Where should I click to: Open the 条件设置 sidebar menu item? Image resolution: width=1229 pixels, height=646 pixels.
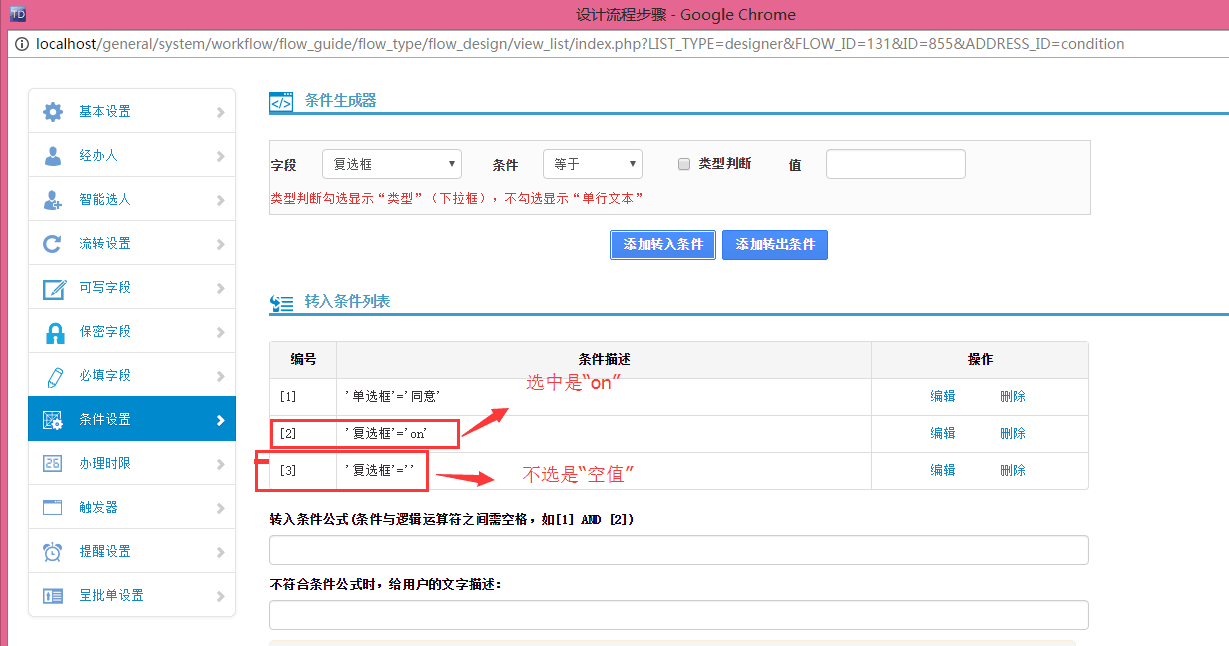pyautogui.click(x=131, y=420)
